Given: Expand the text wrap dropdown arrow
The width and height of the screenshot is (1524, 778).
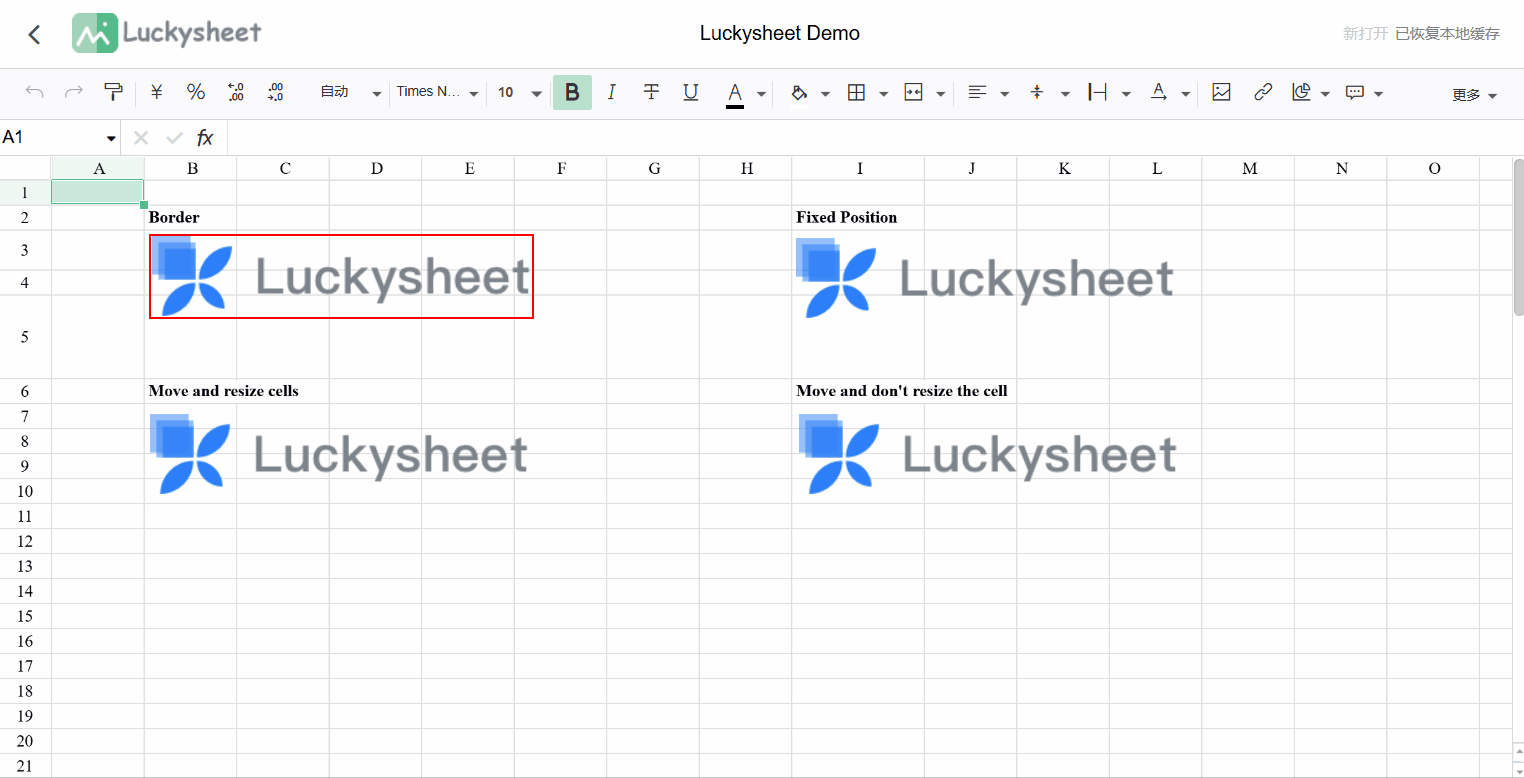Looking at the screenshot, I should point(1125,94).
